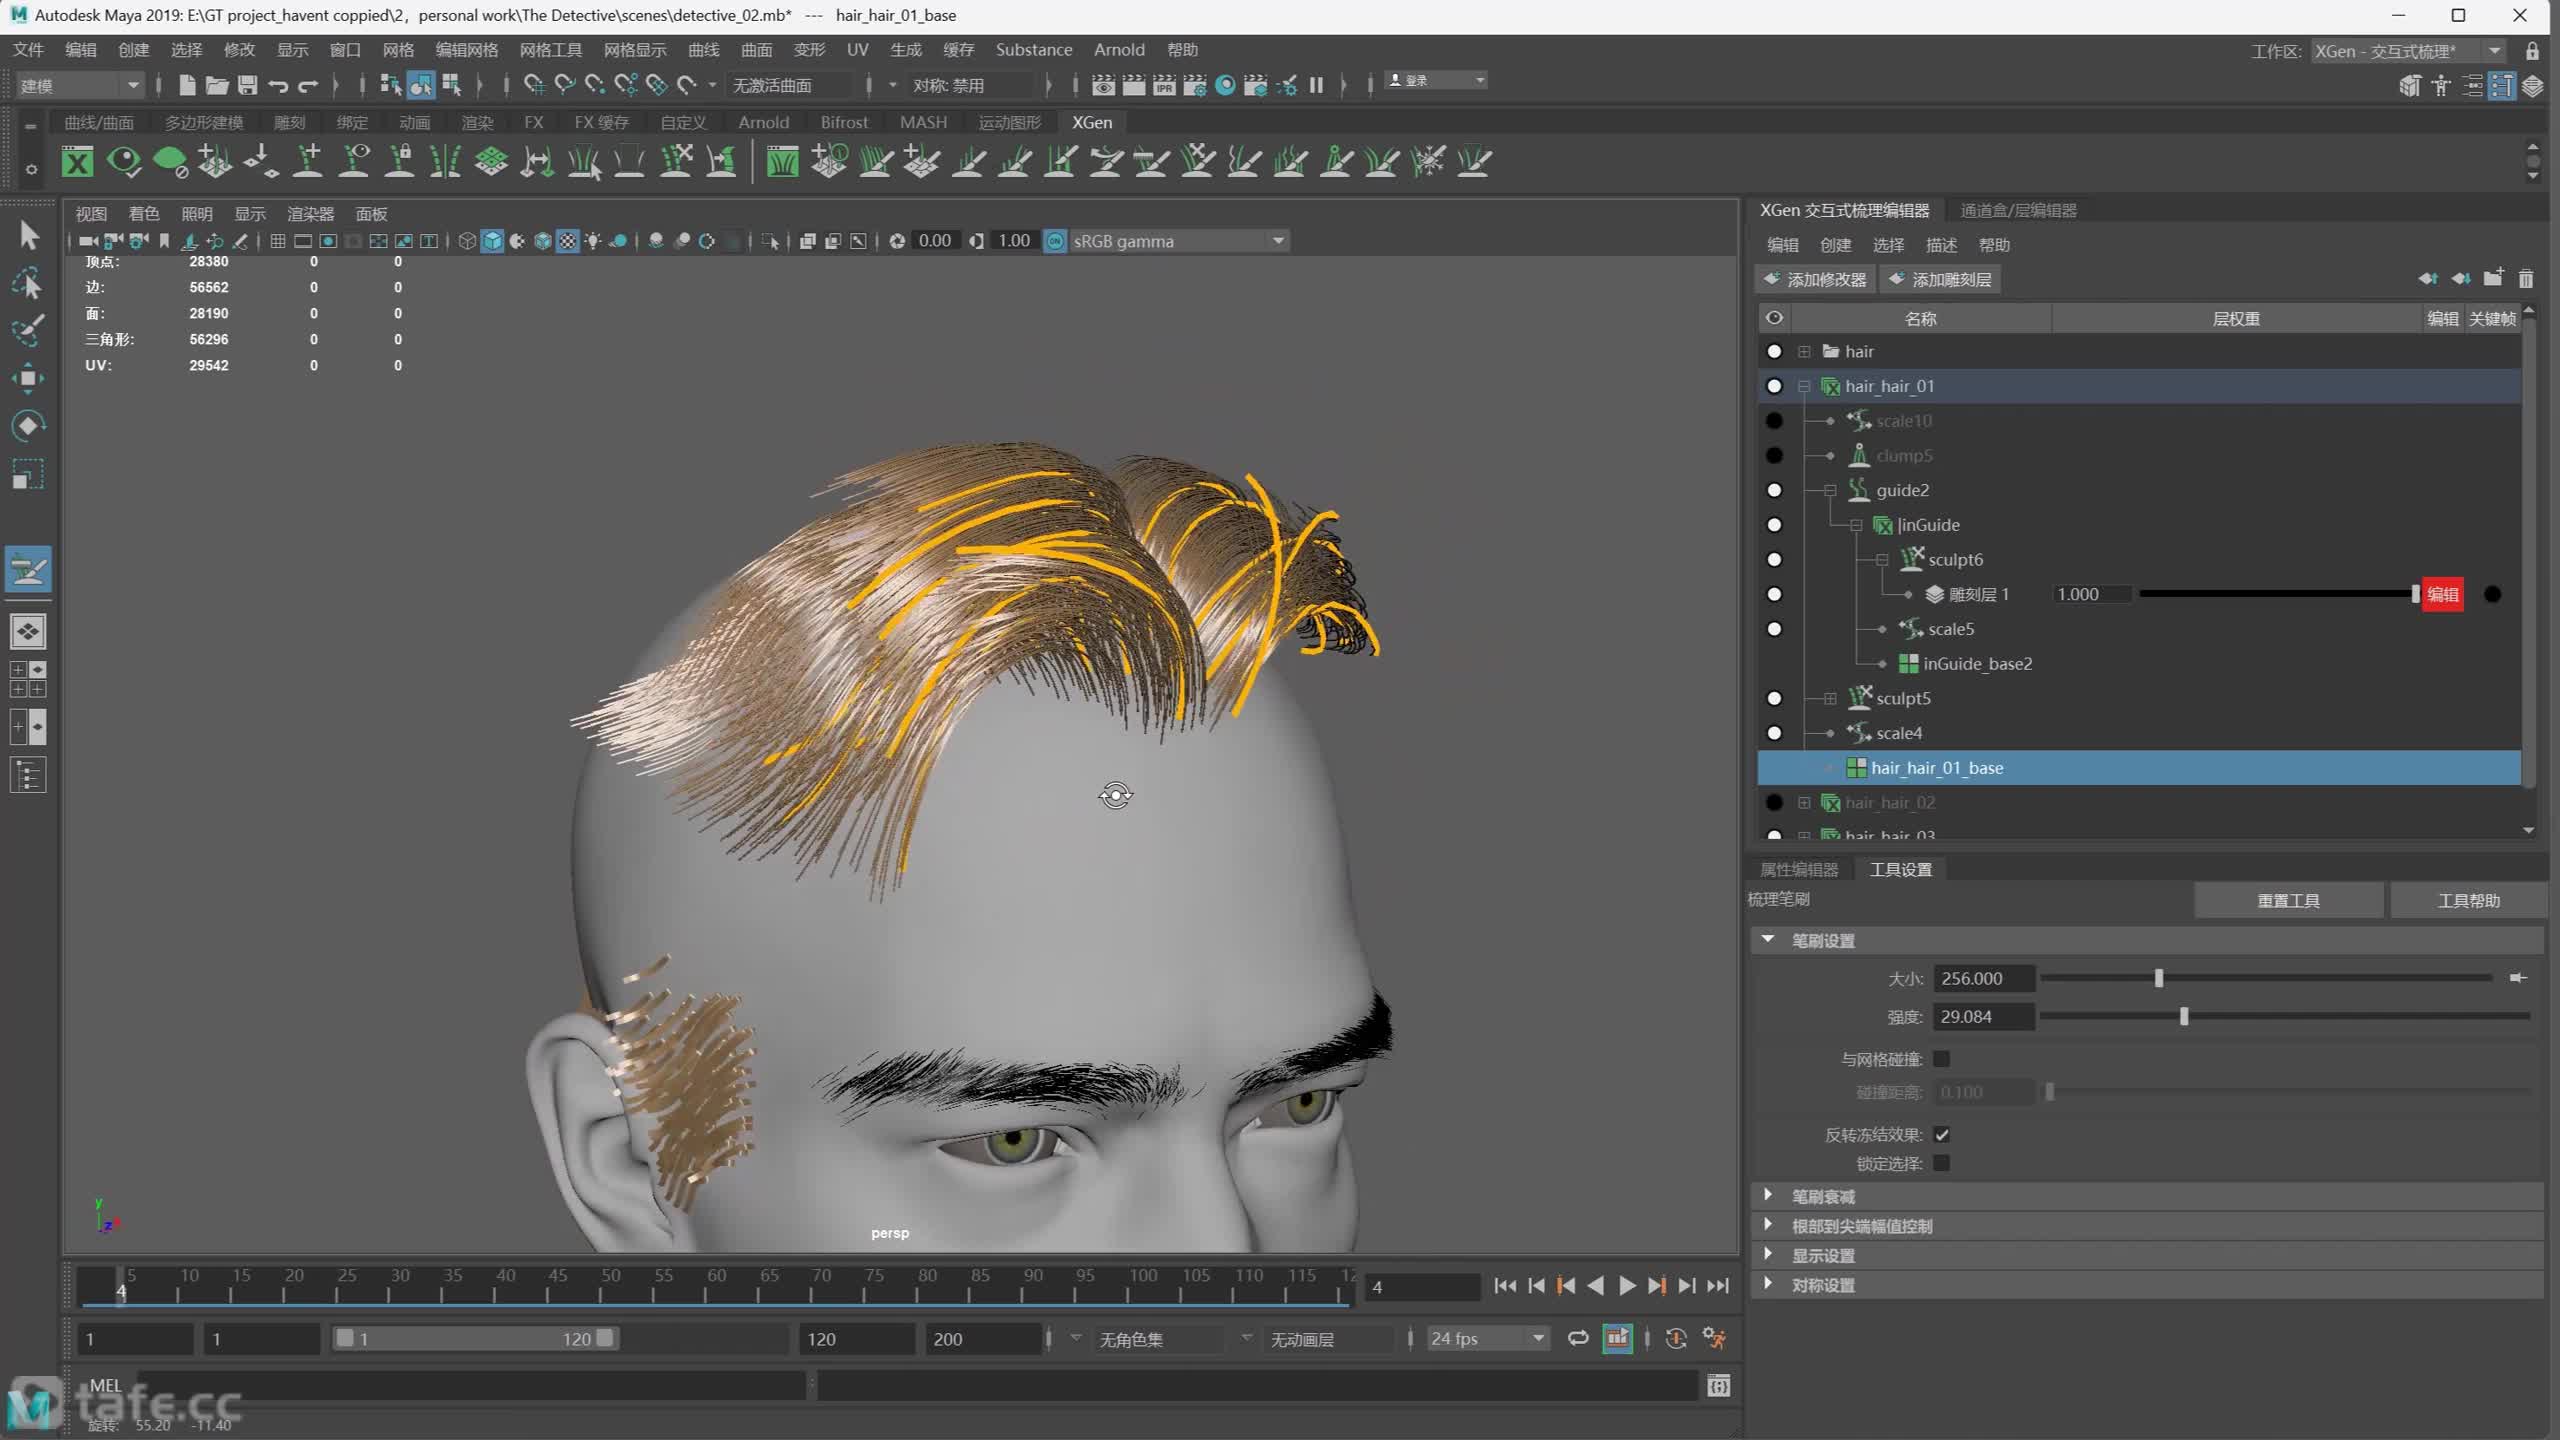The width and height of the screenshot is (2560, 1440).
Task: Click the 添加修改器 button
Action: click(1815, 279)
